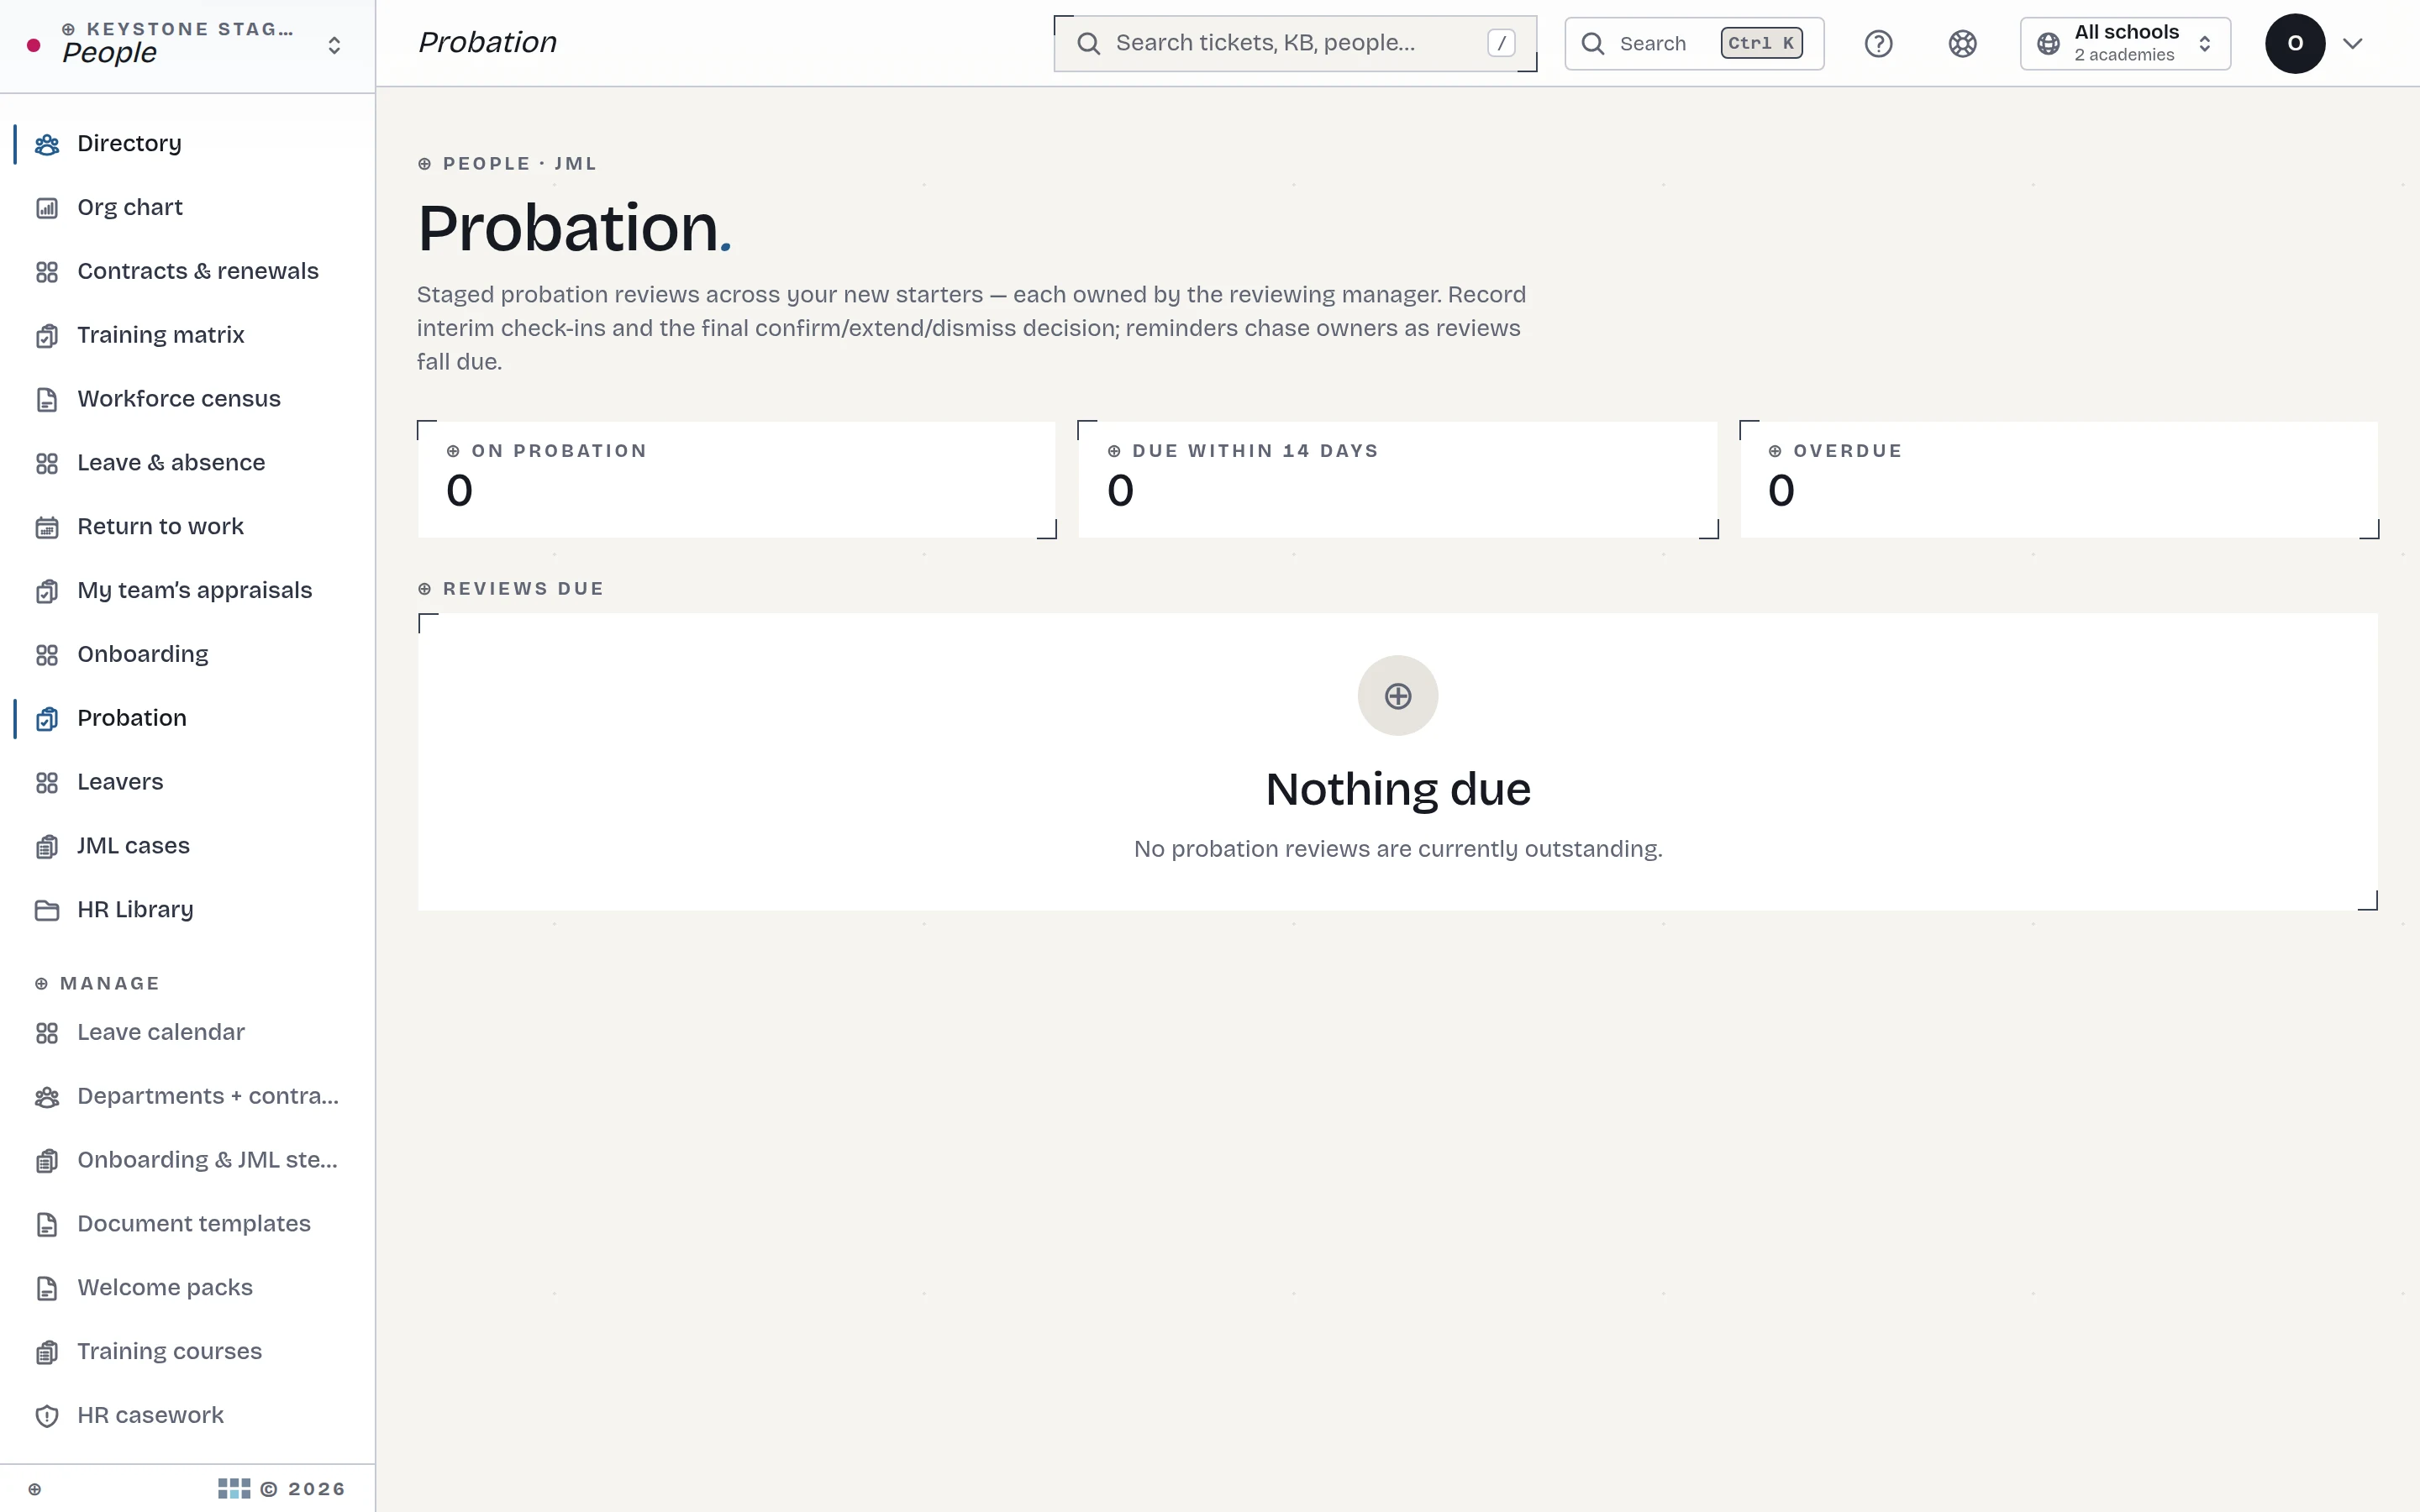Select the Probation sidebar item
This screenshot has height=1512, width=2420.
(x=188, y=719)
